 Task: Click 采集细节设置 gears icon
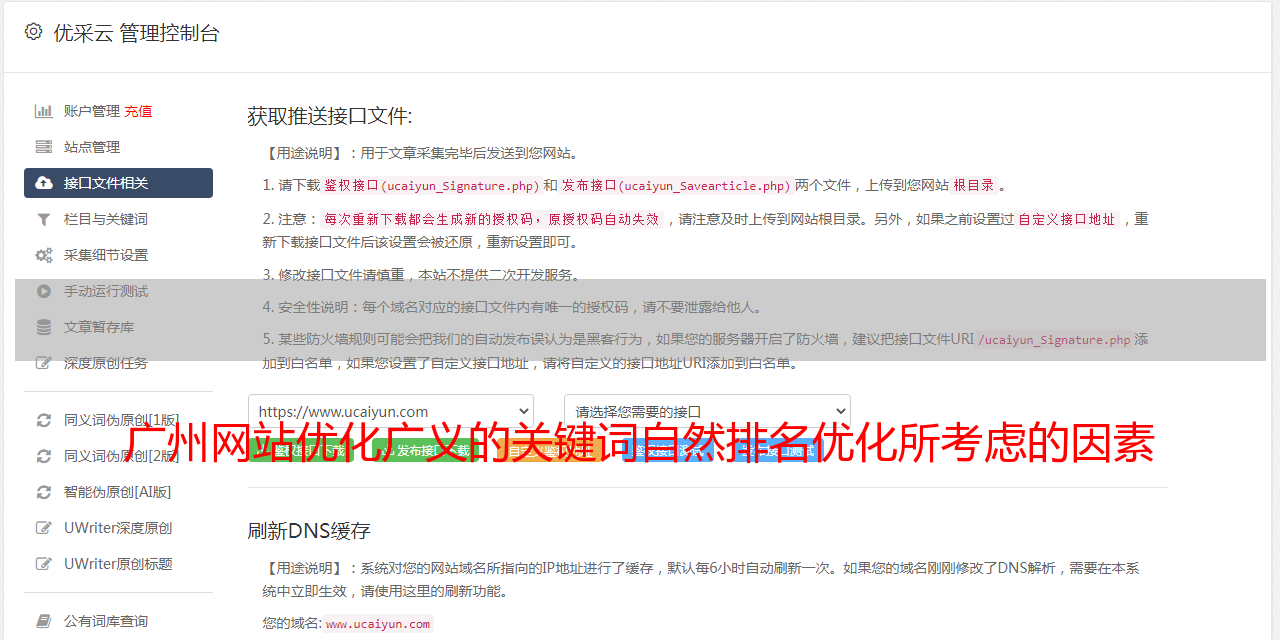coord(44,255)
